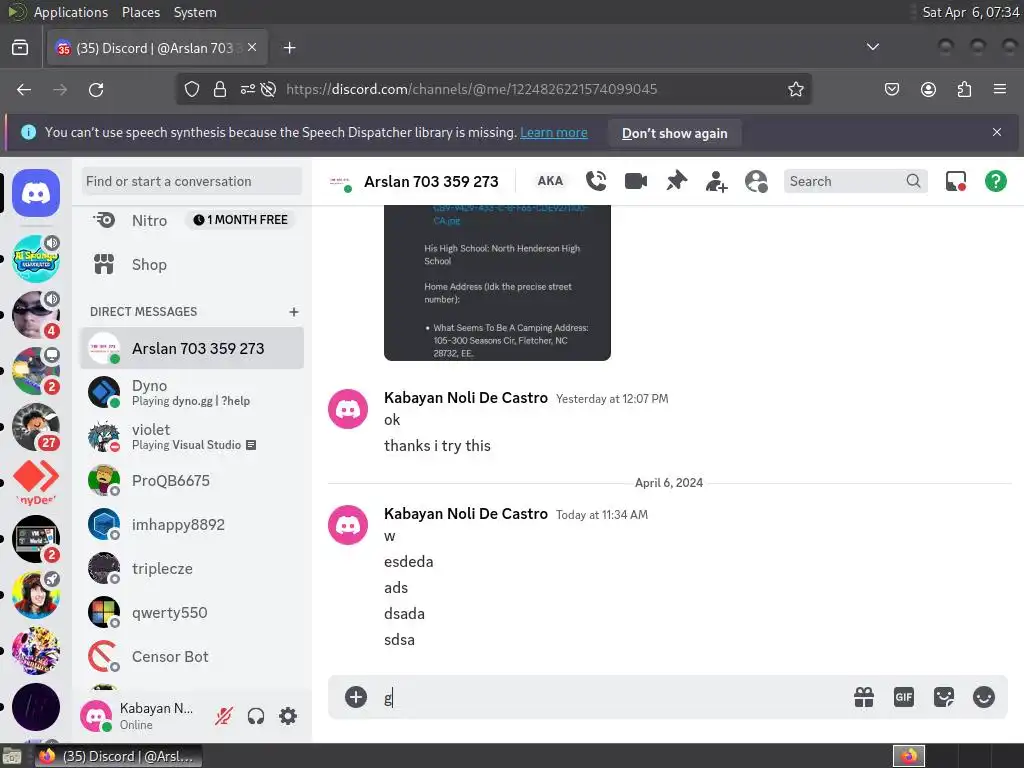1024x768 pixels.
Task: Click the site padlock icon
Action: [219, 89]
